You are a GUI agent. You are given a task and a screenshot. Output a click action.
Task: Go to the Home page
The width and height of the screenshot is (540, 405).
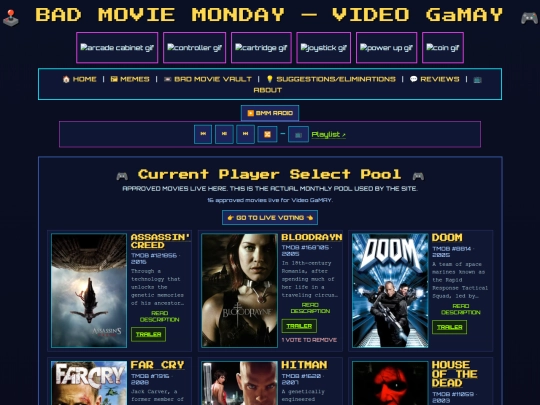pos(80,79)
